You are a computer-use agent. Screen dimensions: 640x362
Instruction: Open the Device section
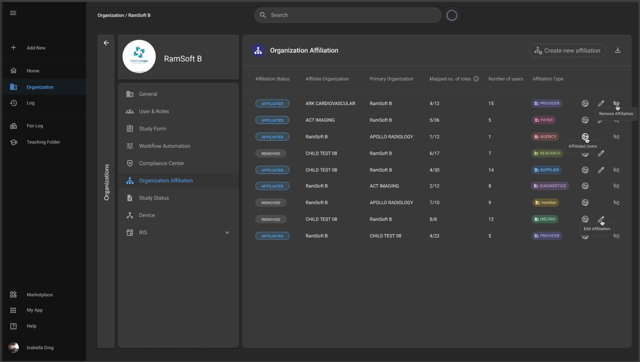pyautogui.click(x=178, y=215)
